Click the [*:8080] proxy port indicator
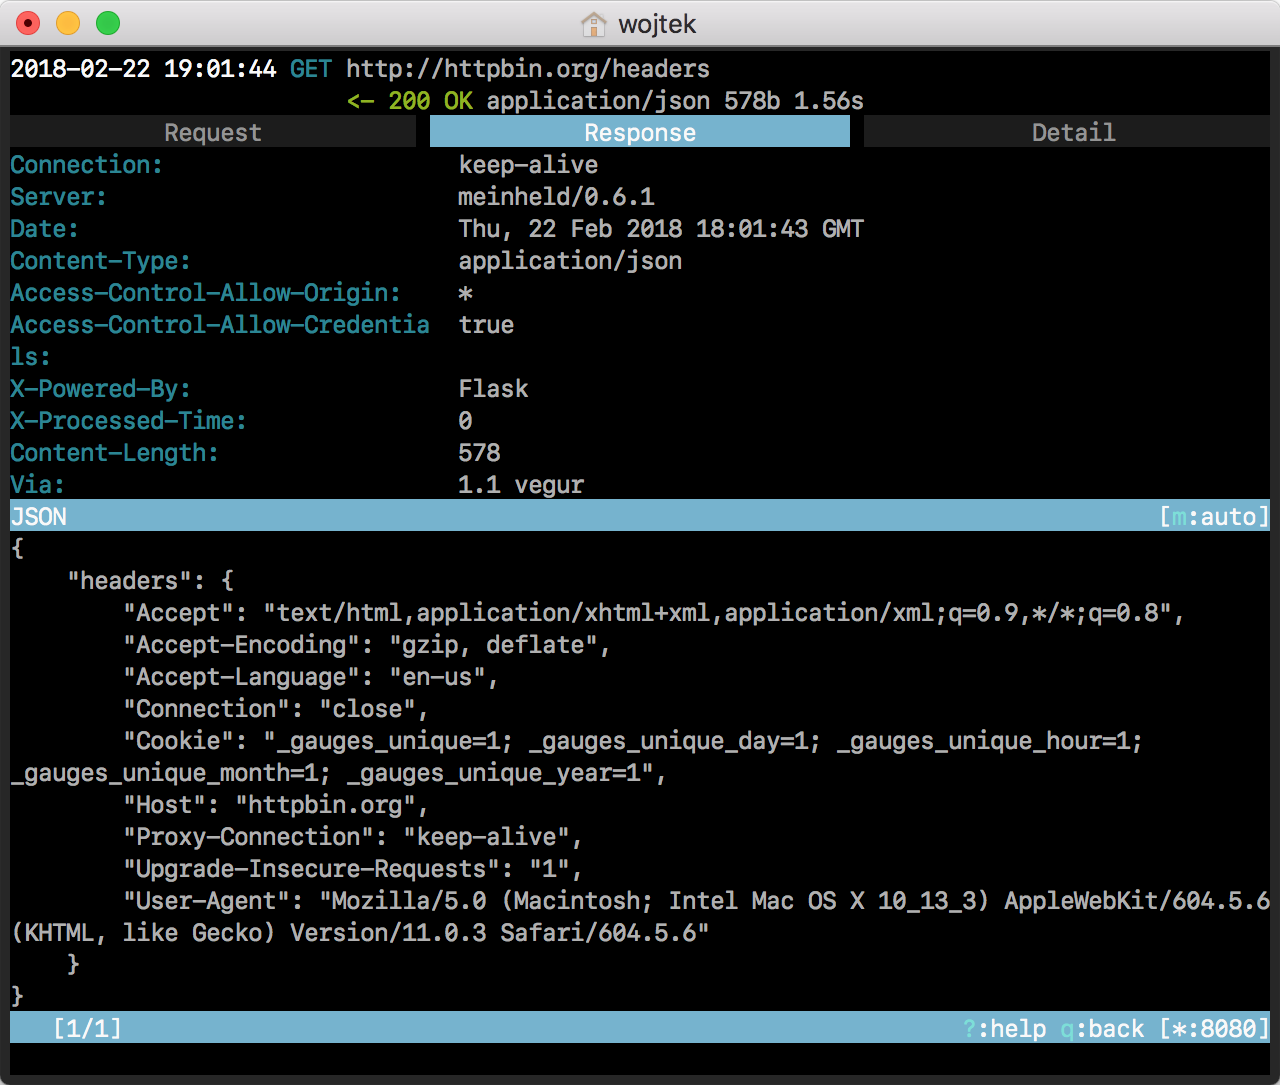The width and height of the screenshot is (1280, 1085). [x=1214, y=1029]
